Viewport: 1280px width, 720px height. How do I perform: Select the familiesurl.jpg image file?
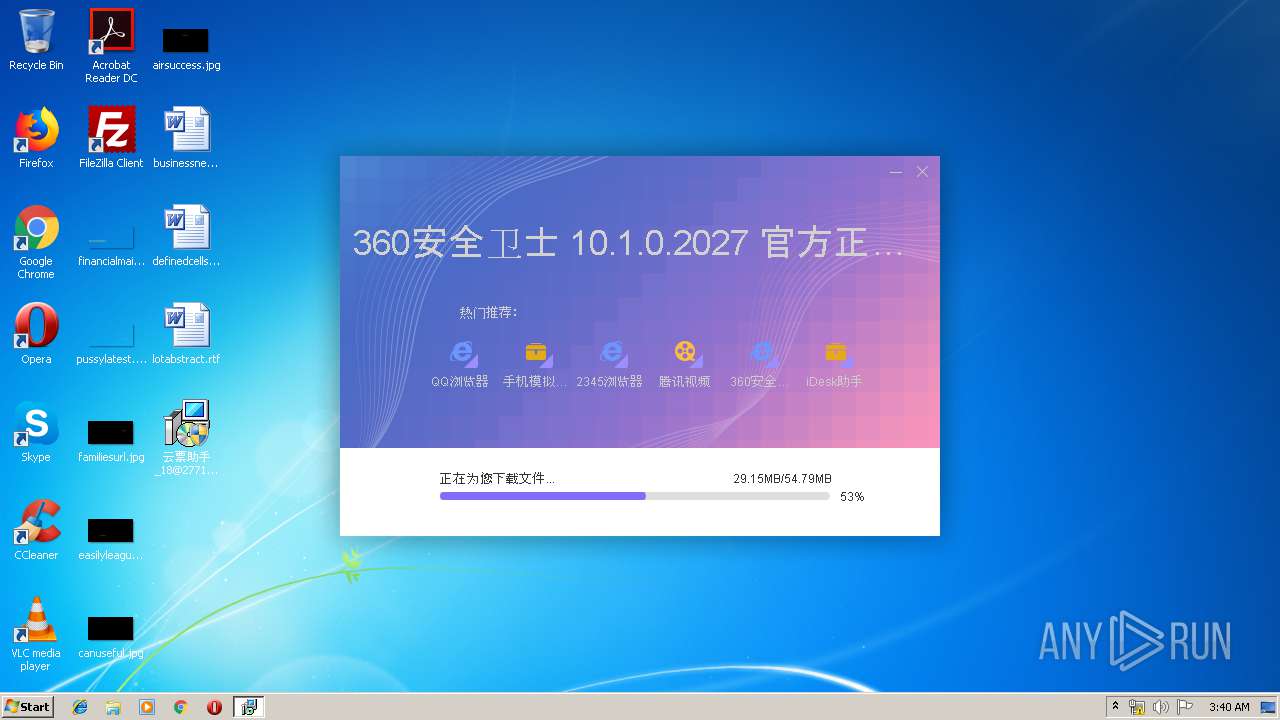pyautogui.click(x=111, y=441)
